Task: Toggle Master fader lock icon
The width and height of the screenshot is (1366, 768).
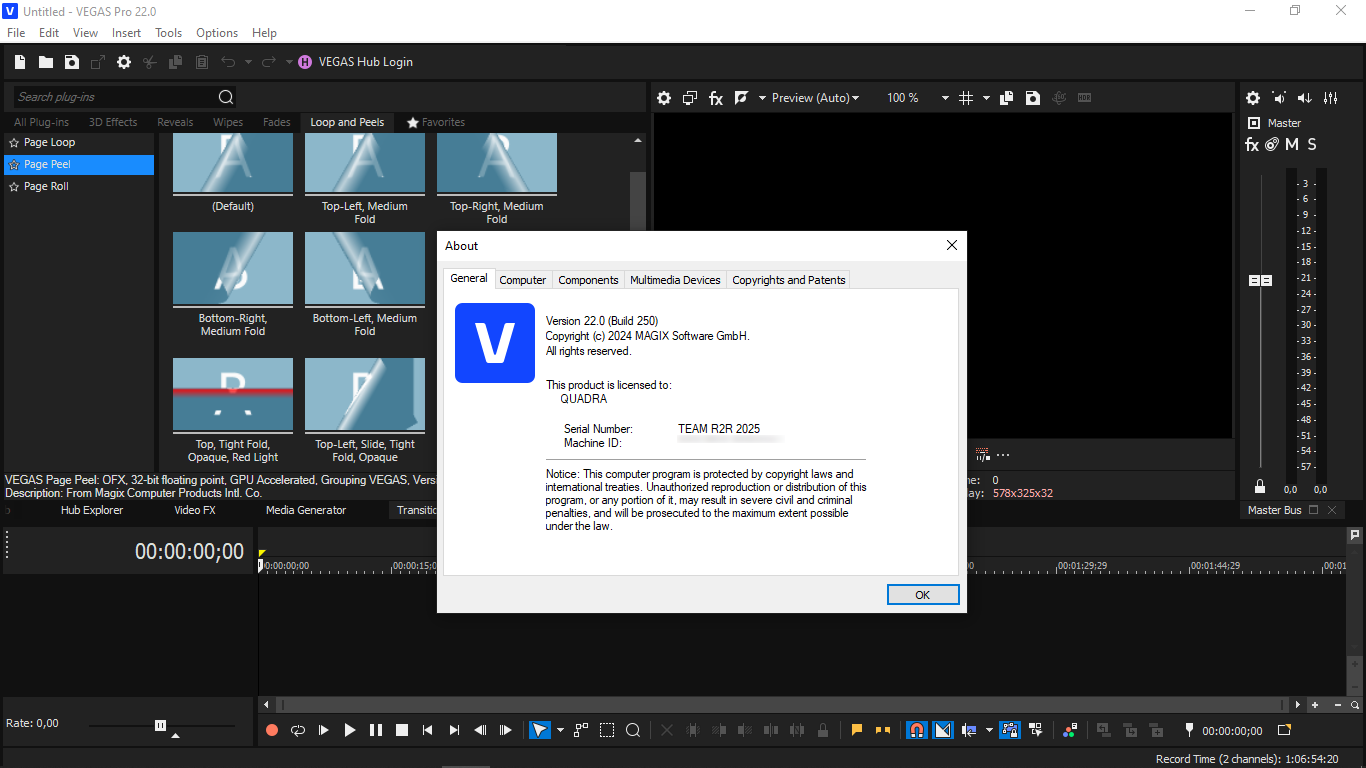Action: tap(1260, 487)
